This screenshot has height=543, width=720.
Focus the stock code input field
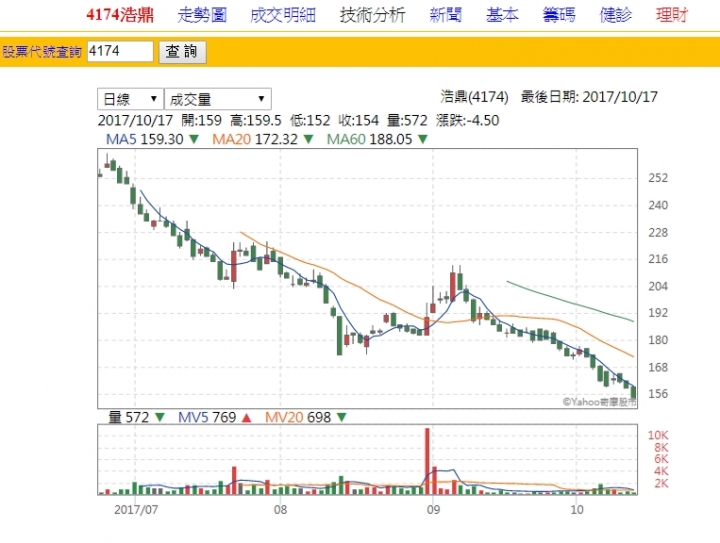pos(120,51)
